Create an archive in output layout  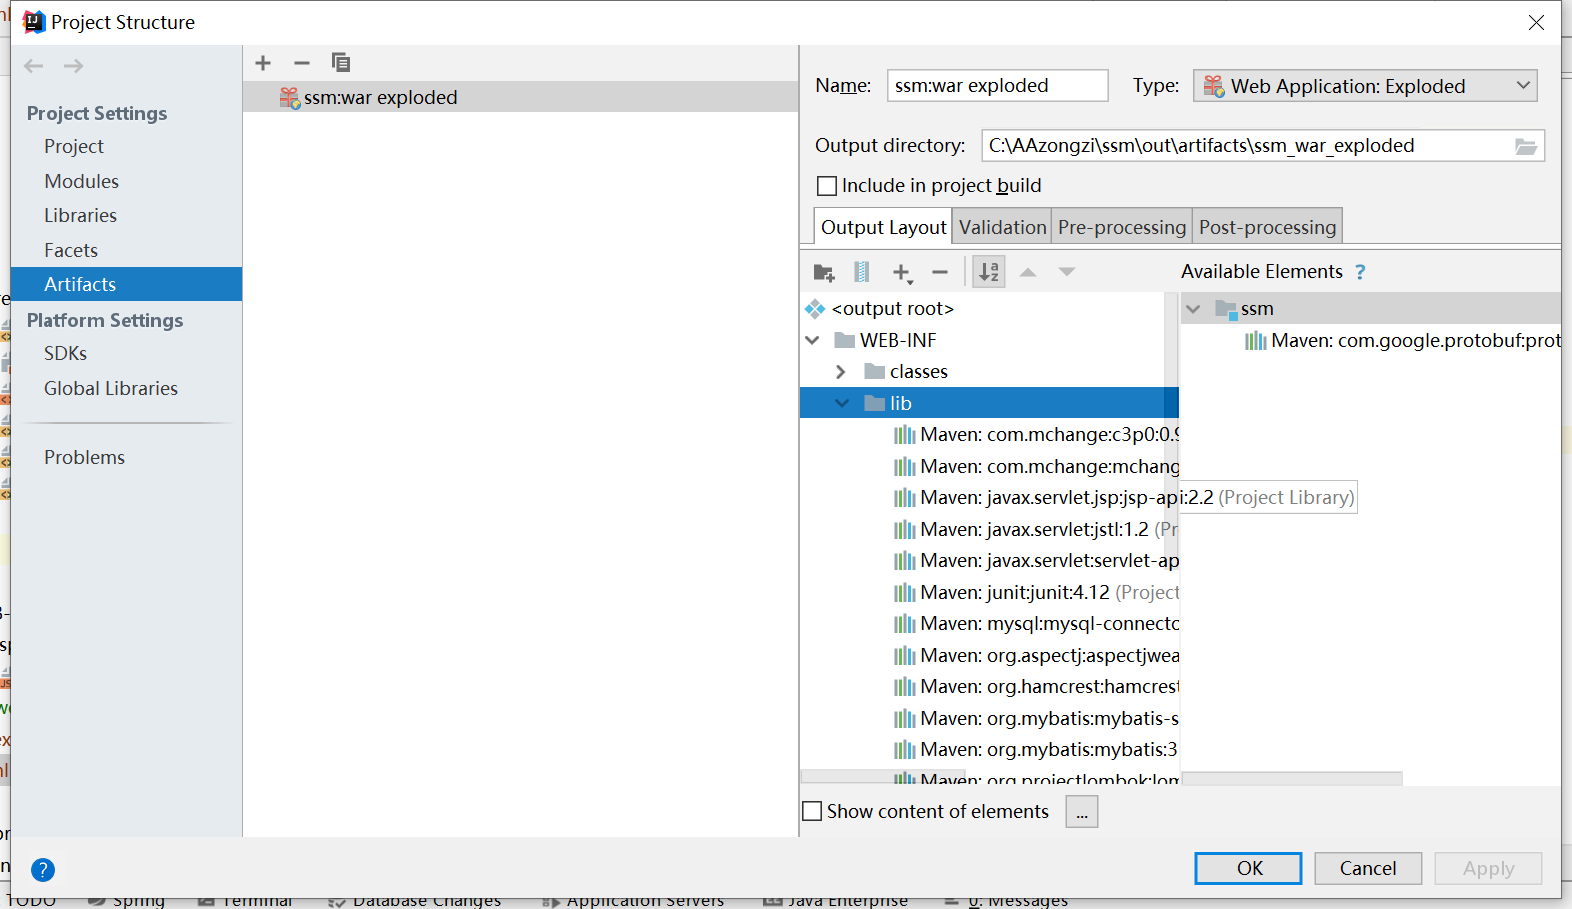click(862, 272)
